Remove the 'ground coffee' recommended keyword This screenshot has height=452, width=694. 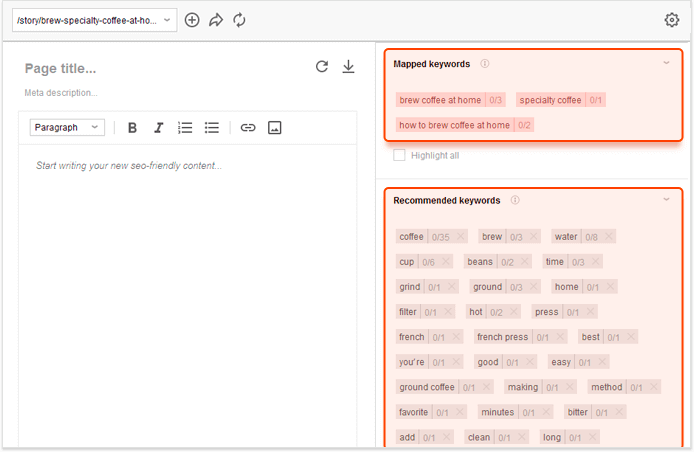click(x=486, y=387)
